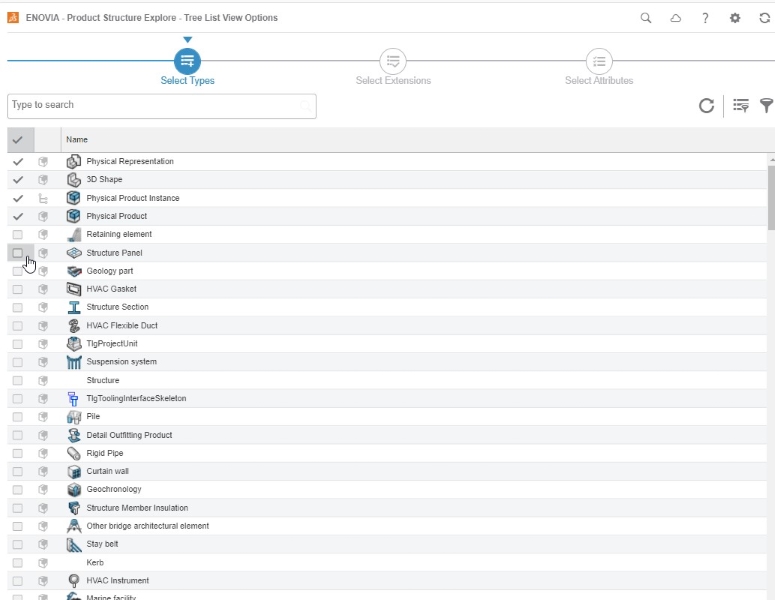Image resolution: width=775 pixels, height=600 pixels.
Task: Select the Geochronology row text
Action: (114, 489)
